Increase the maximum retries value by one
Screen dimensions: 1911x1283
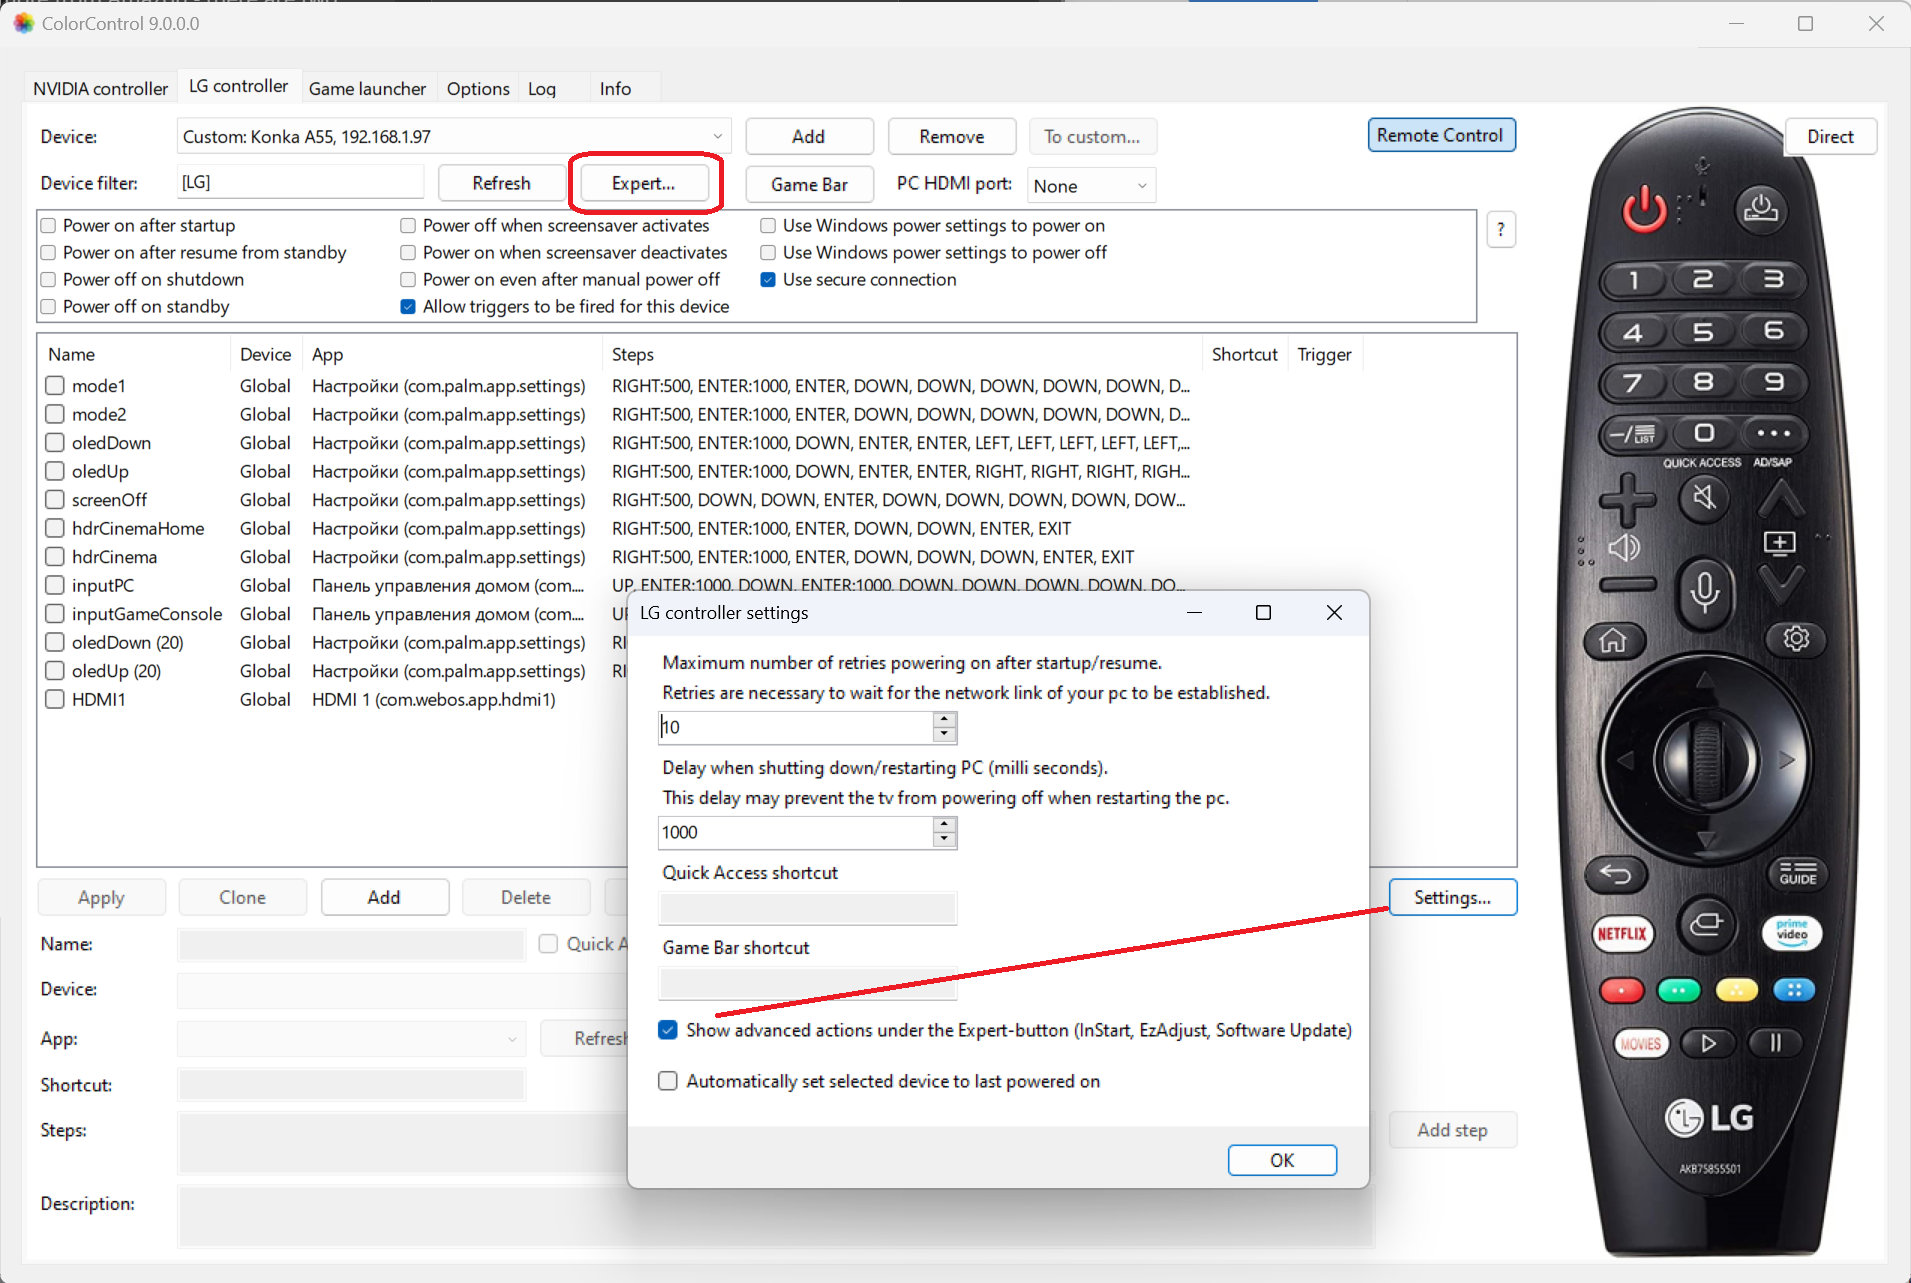click(944, 719)
